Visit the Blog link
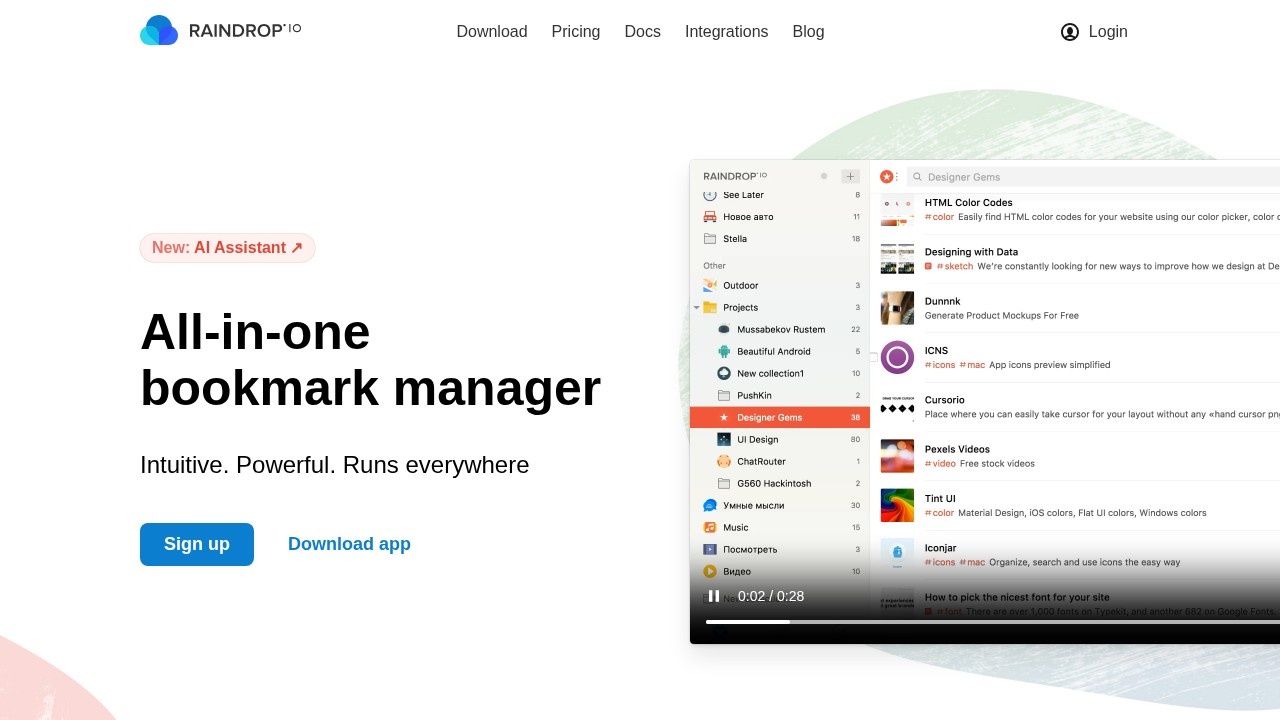Viewport: 1280px width, 720px height. coord(809,32)
